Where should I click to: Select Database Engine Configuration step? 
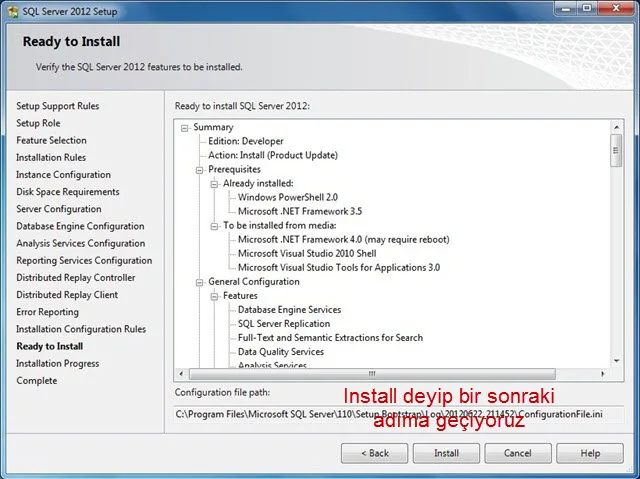point(80,226)
